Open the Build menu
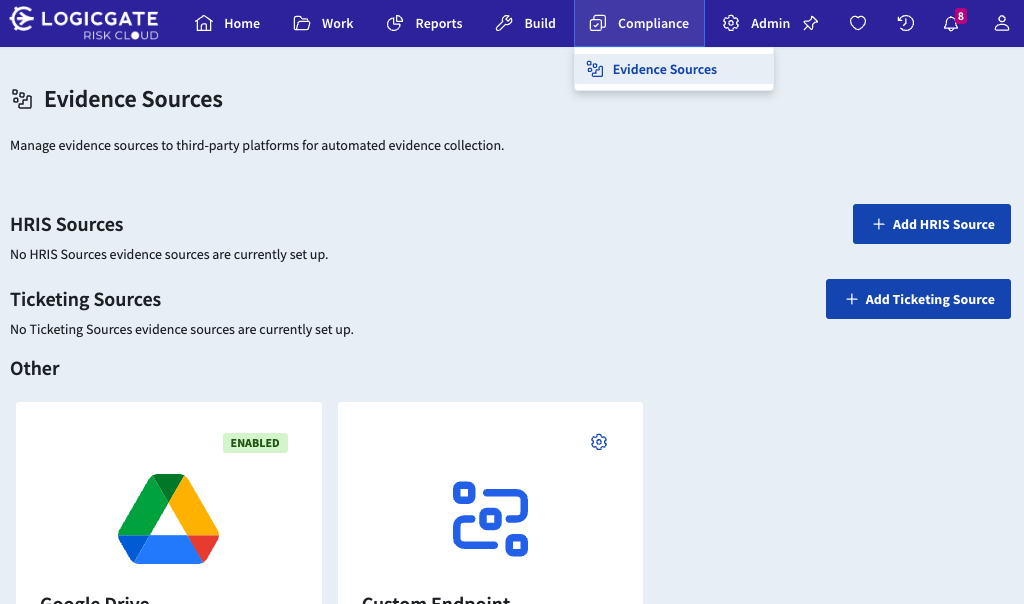The image size is (1024, 604). (526, 23)
